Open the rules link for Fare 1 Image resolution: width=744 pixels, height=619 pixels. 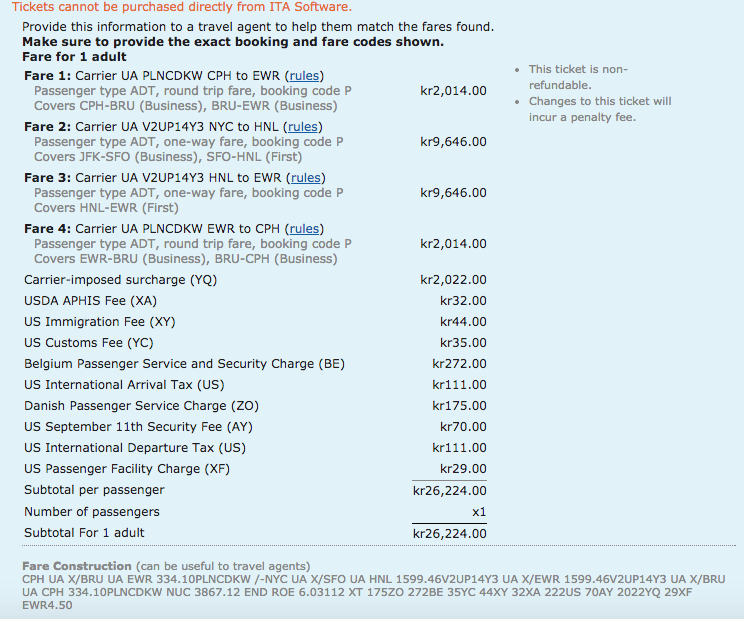tap(304, 76)
